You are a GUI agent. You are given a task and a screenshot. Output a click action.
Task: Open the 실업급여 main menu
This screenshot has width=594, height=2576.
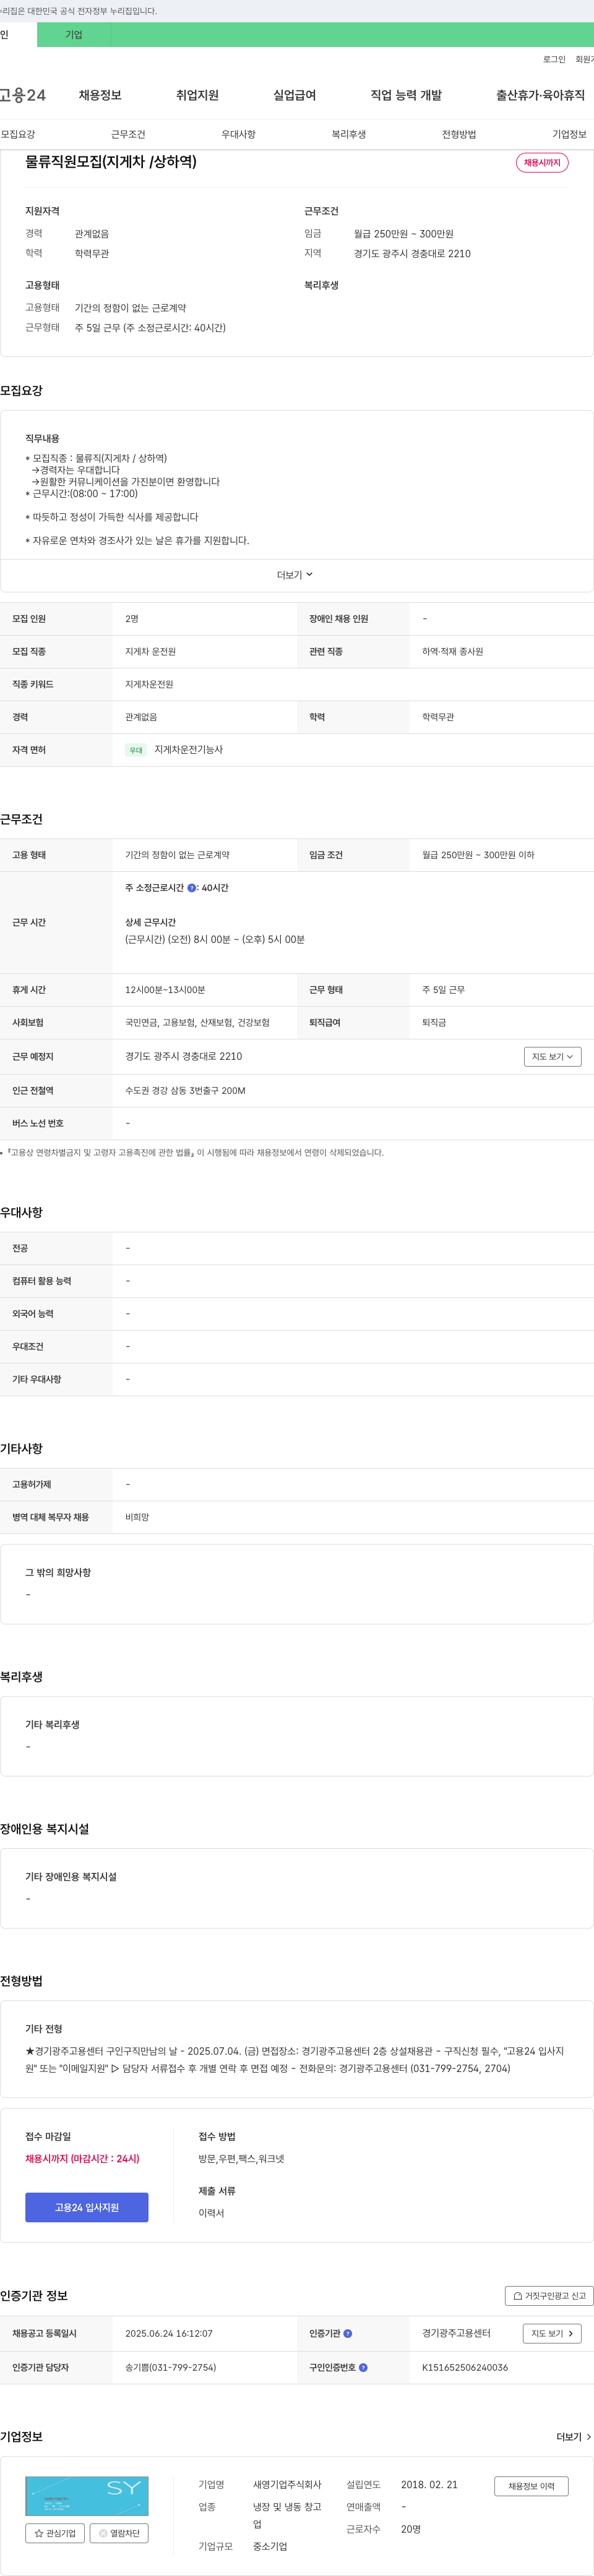click(294, 96)
